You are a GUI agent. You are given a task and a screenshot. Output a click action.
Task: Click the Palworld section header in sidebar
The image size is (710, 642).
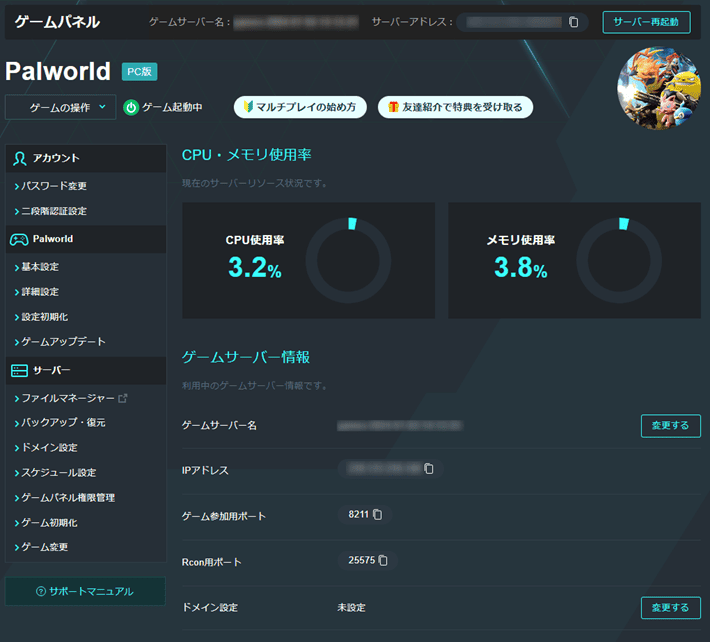tap(86, 239)
